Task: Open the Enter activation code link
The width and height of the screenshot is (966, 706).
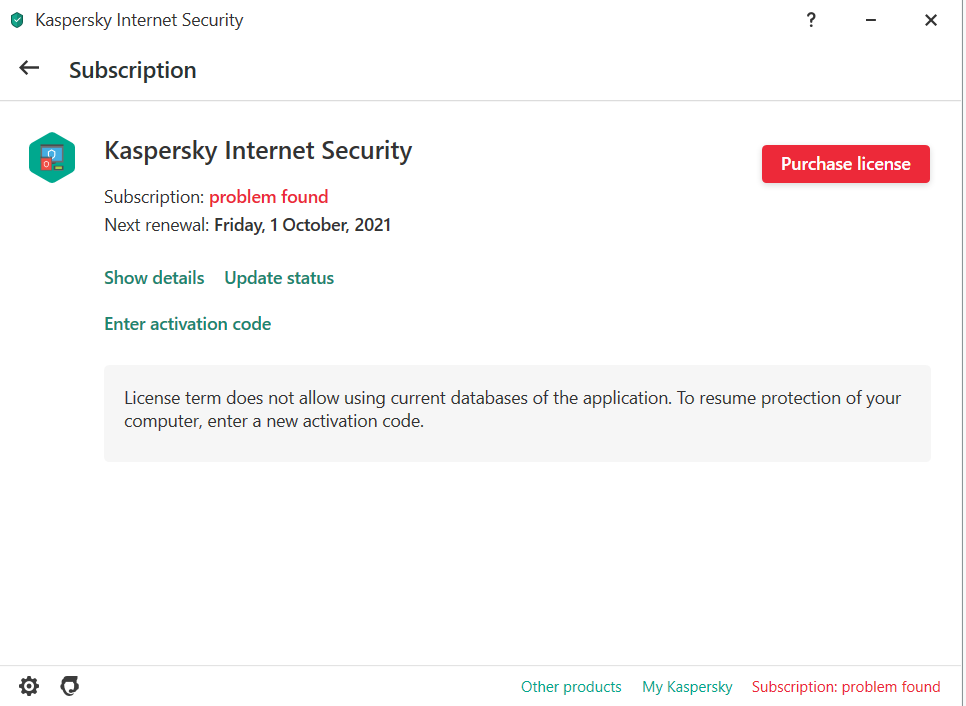Action: pyautogui.click(x=187, y=324)
